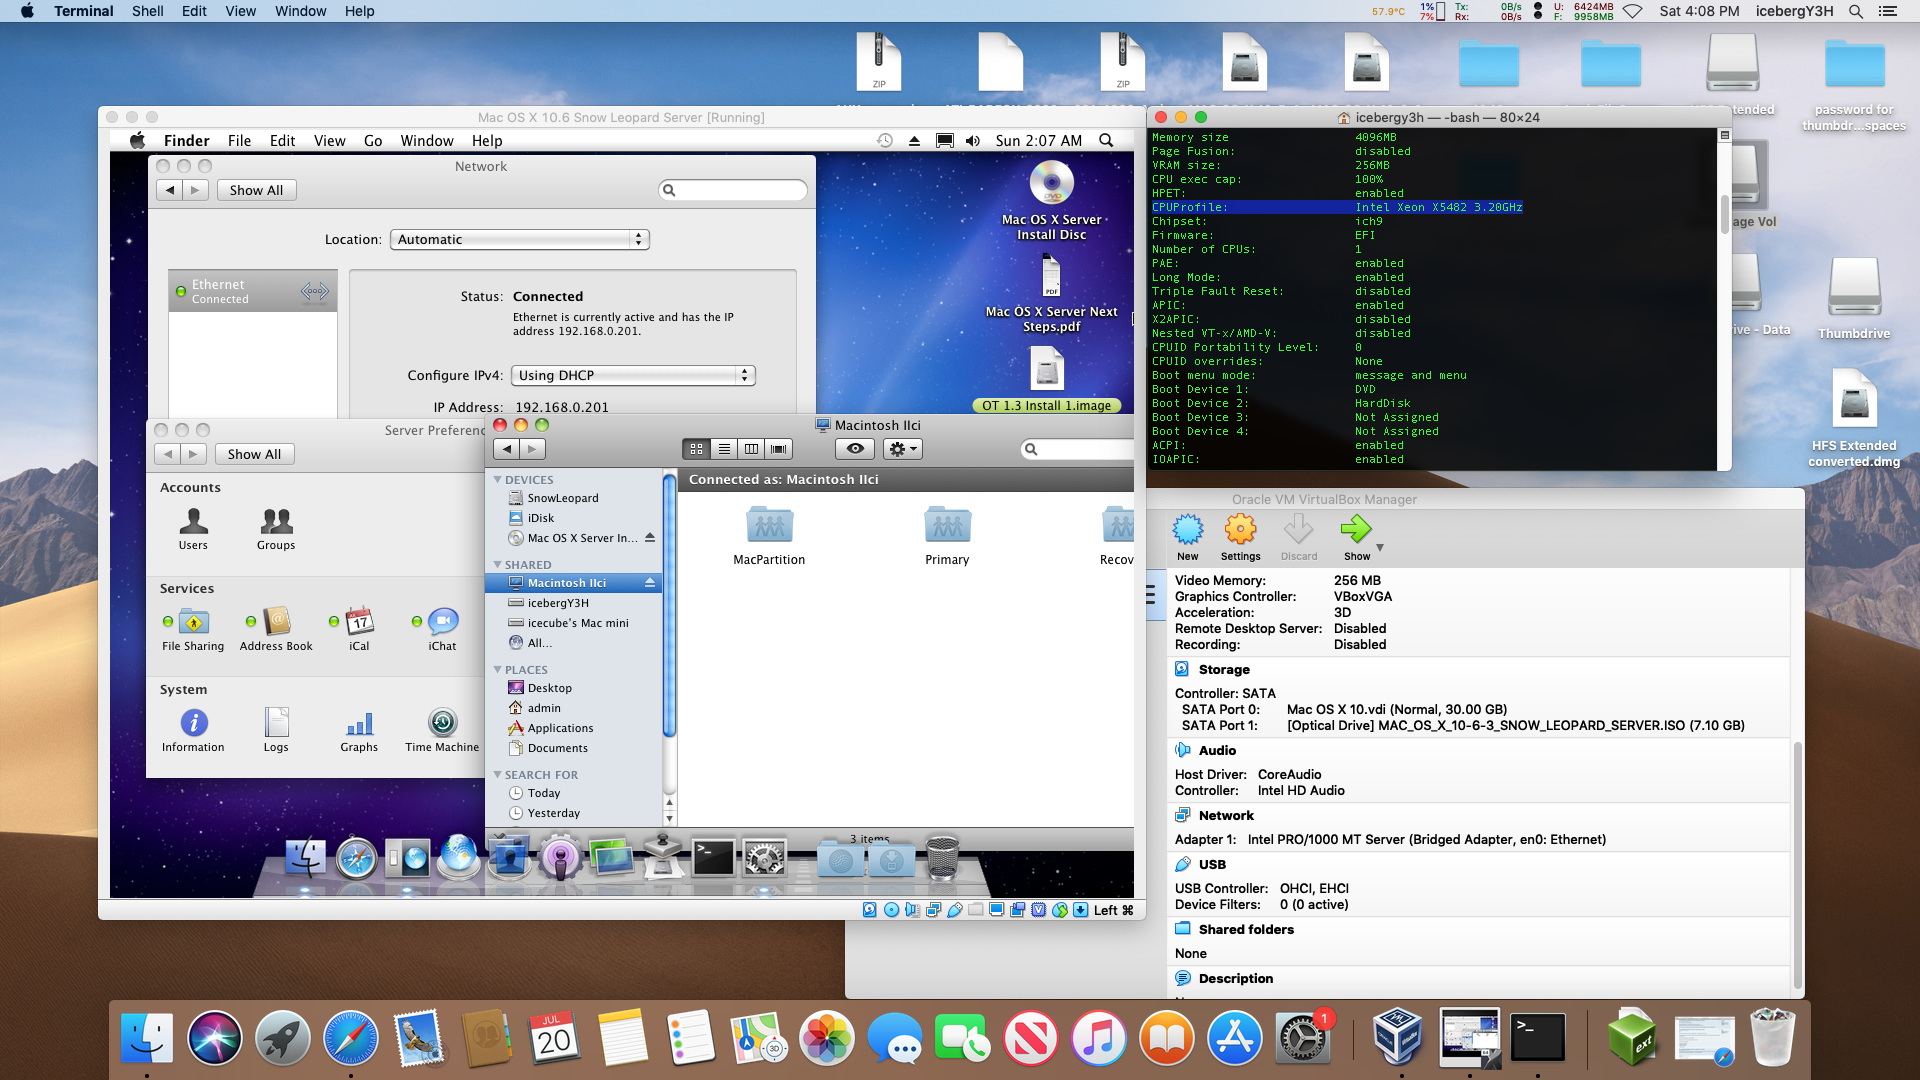Image resolution: width=1920 pixels, height=1080 pixels.
Task: Open guest Time Machine menu bar icon
Action: coord(884,141)
